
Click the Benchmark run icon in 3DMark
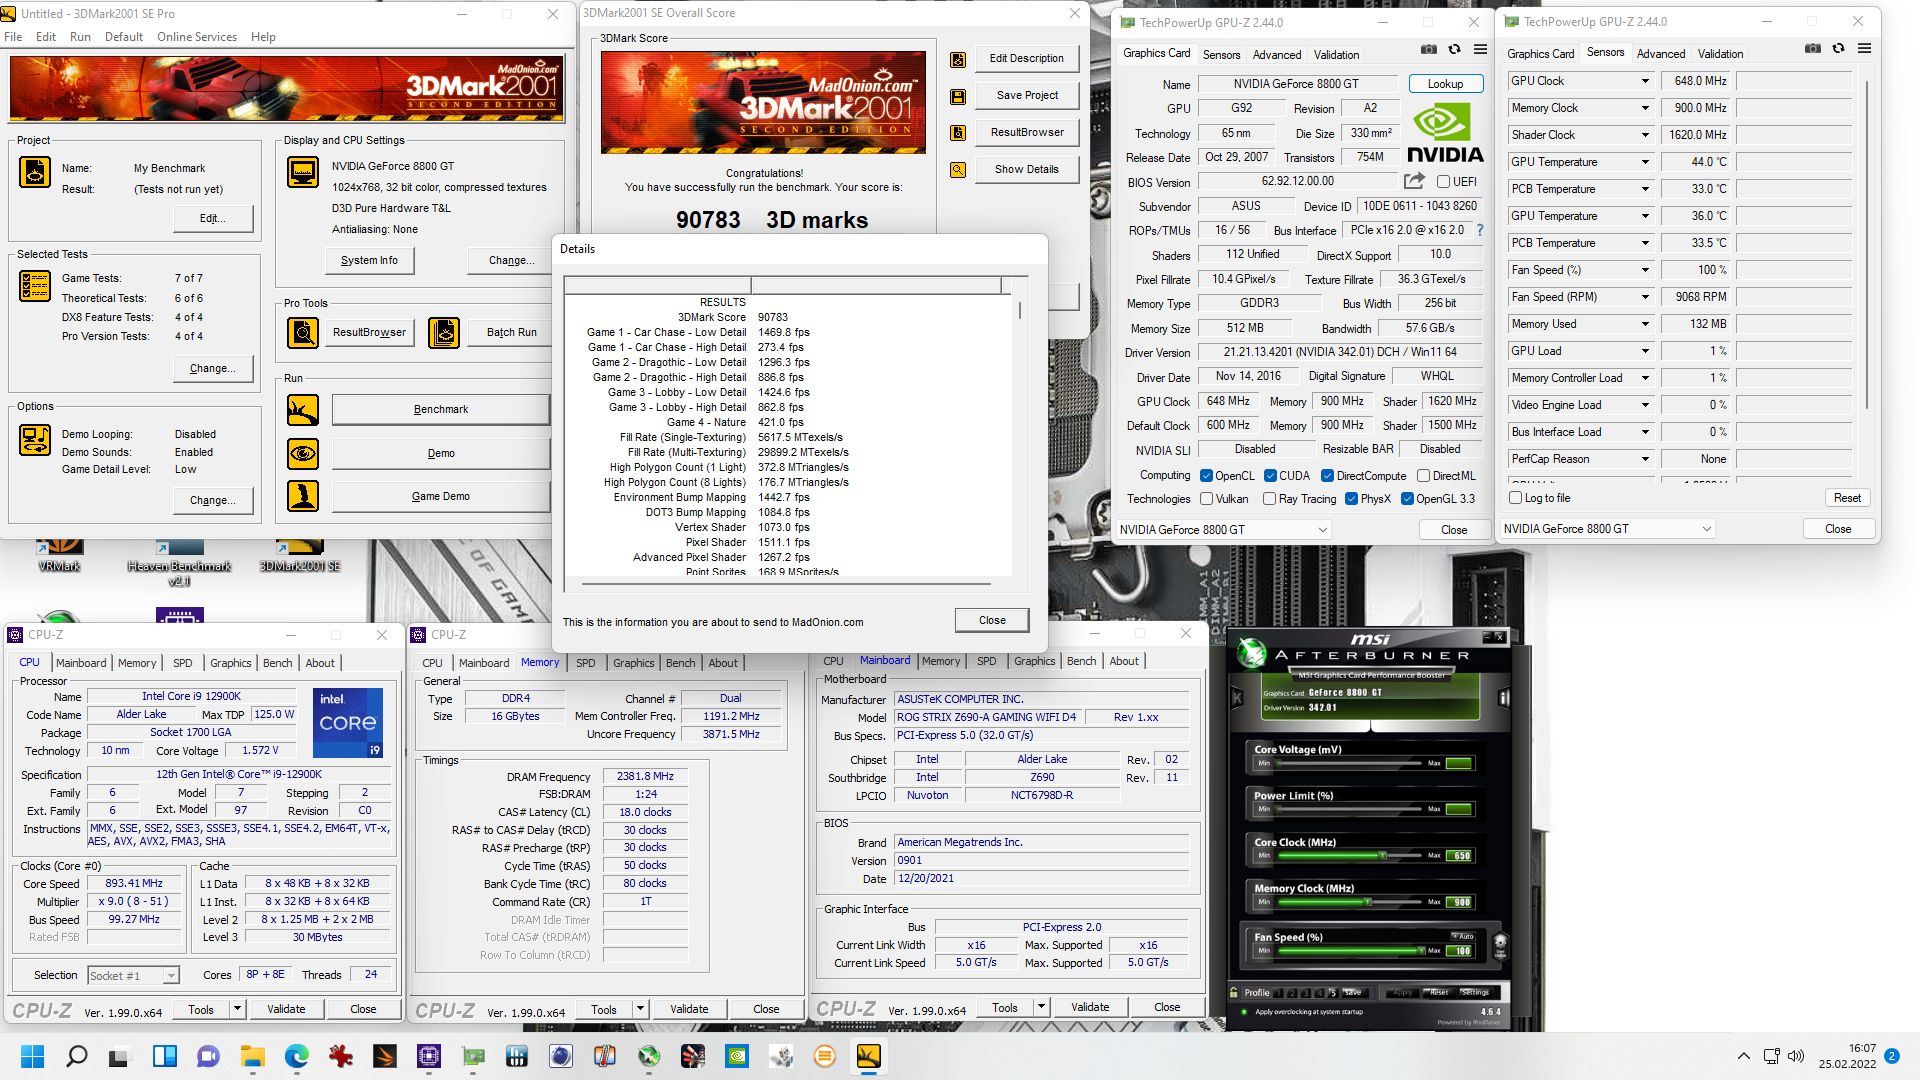click(x=303, y=410)
